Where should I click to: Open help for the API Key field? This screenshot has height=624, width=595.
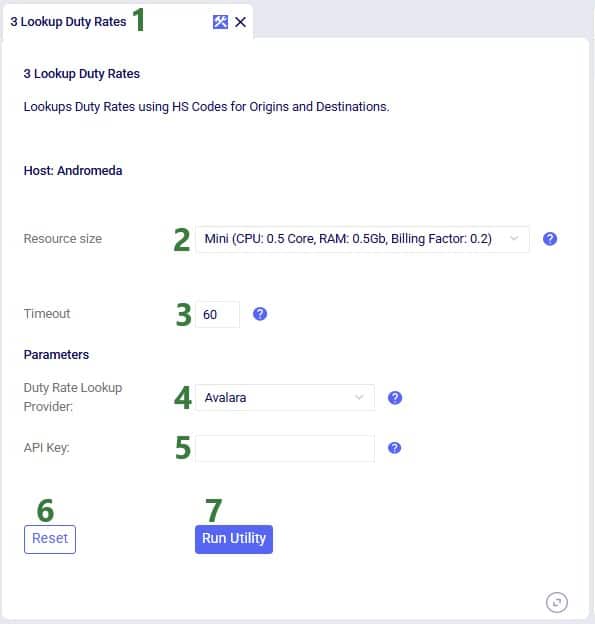pos(394,448)
